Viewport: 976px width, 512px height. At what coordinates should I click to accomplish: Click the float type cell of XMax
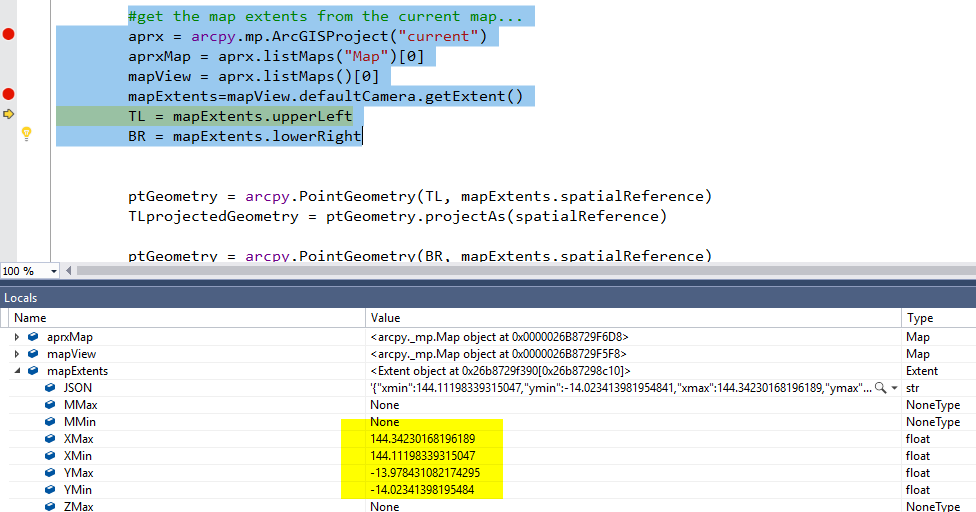(917, 439)
